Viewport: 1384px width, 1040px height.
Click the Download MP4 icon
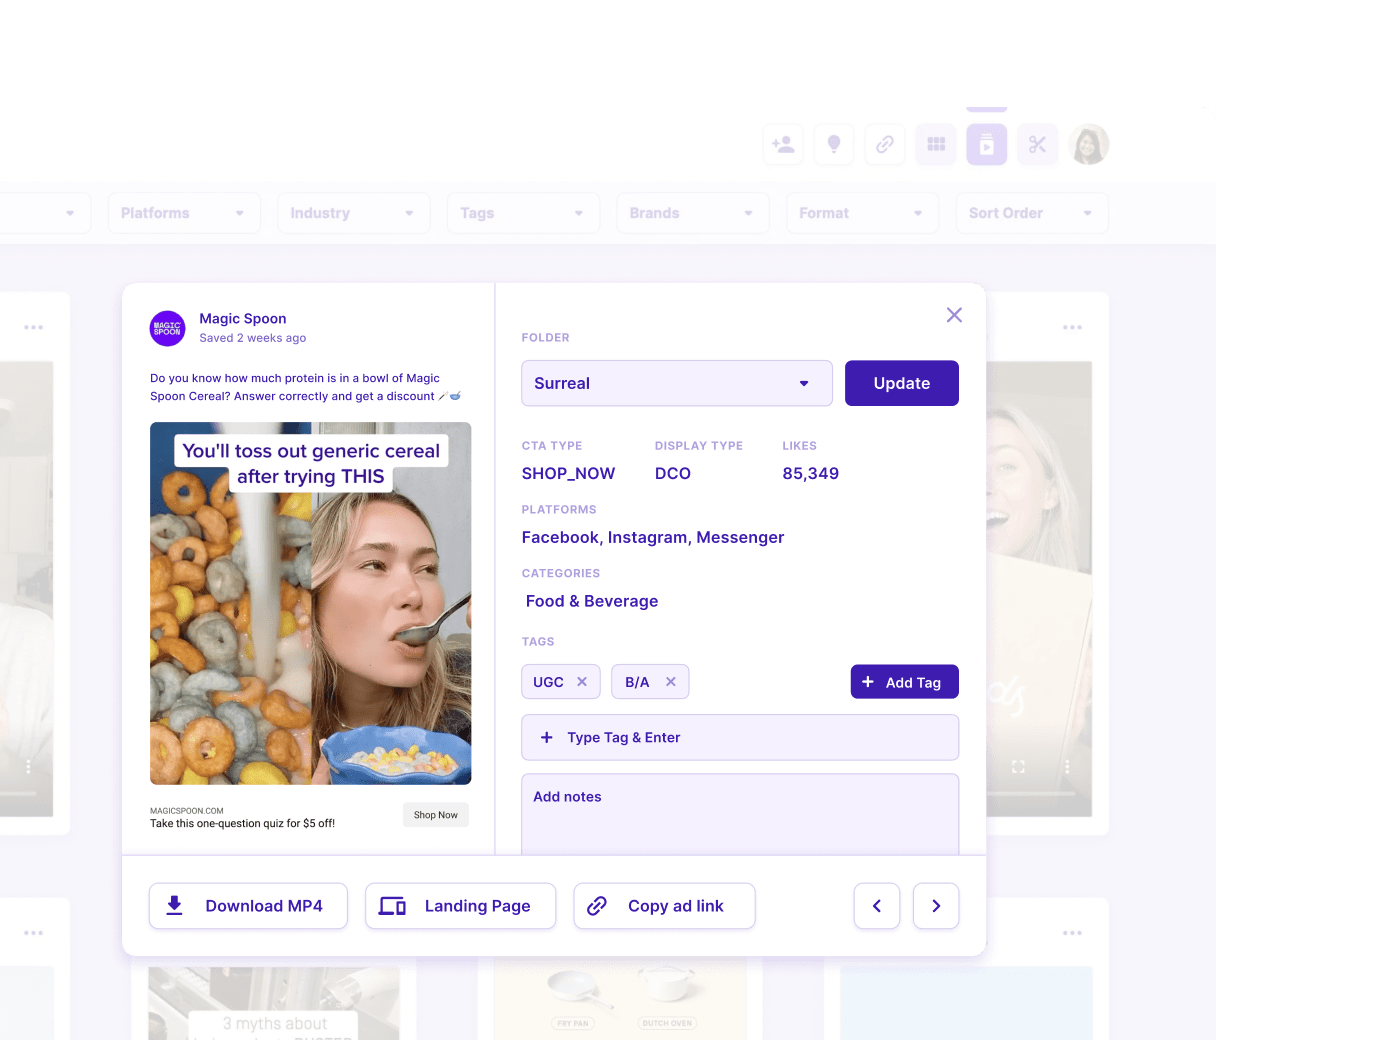point(175,905)
